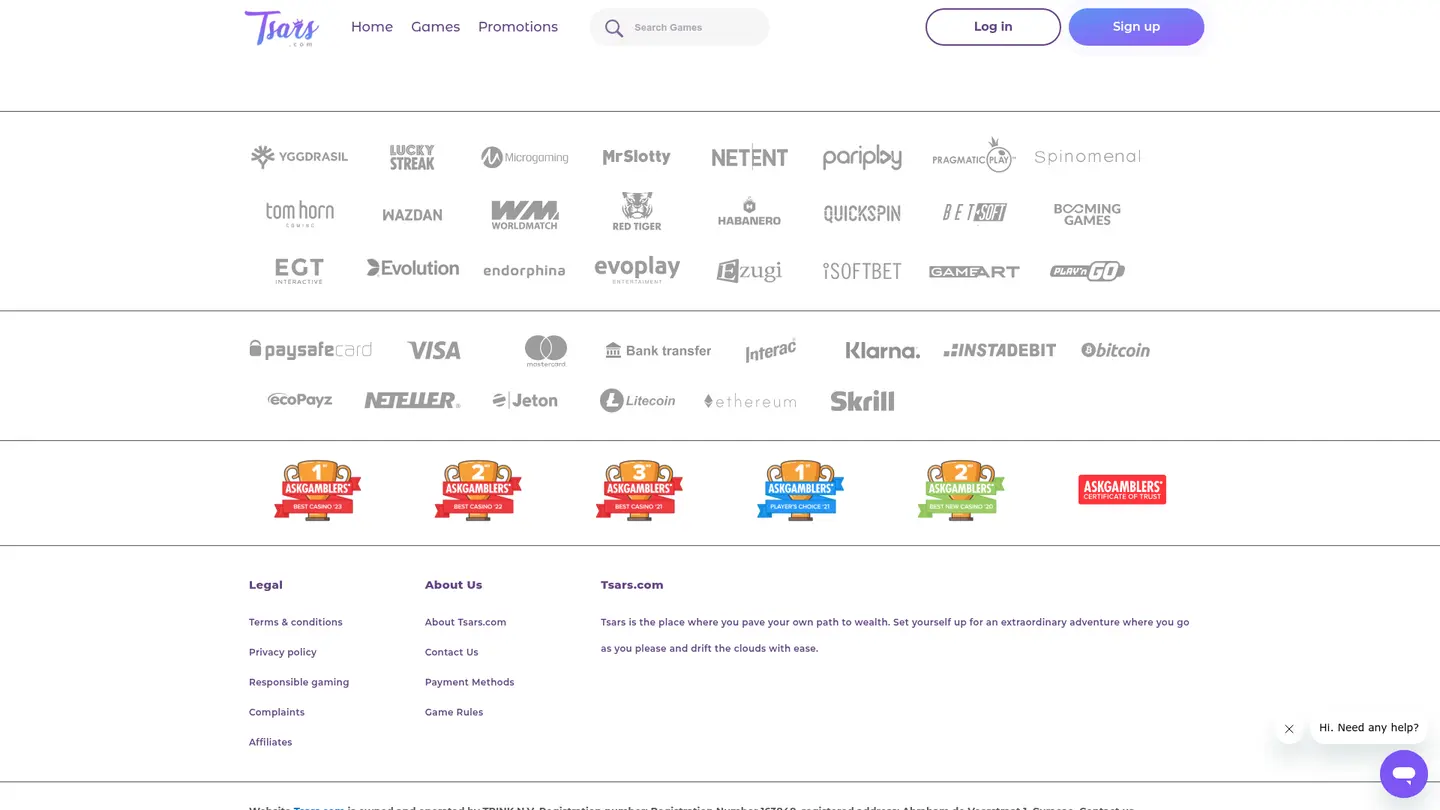1440x810 pixels.
Task: Choose the Bitcoin payment logo
Action: point(1115,350)
